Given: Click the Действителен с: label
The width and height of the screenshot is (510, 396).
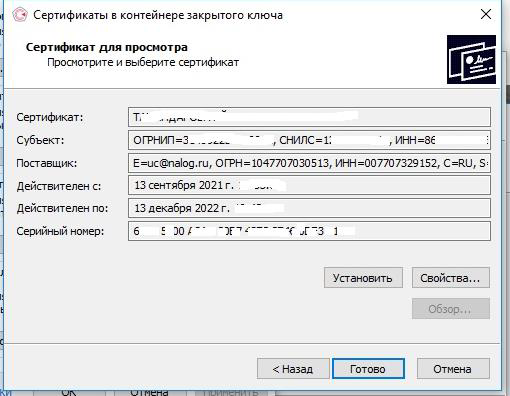Looking at the screenshot, I should coord(59,186).
